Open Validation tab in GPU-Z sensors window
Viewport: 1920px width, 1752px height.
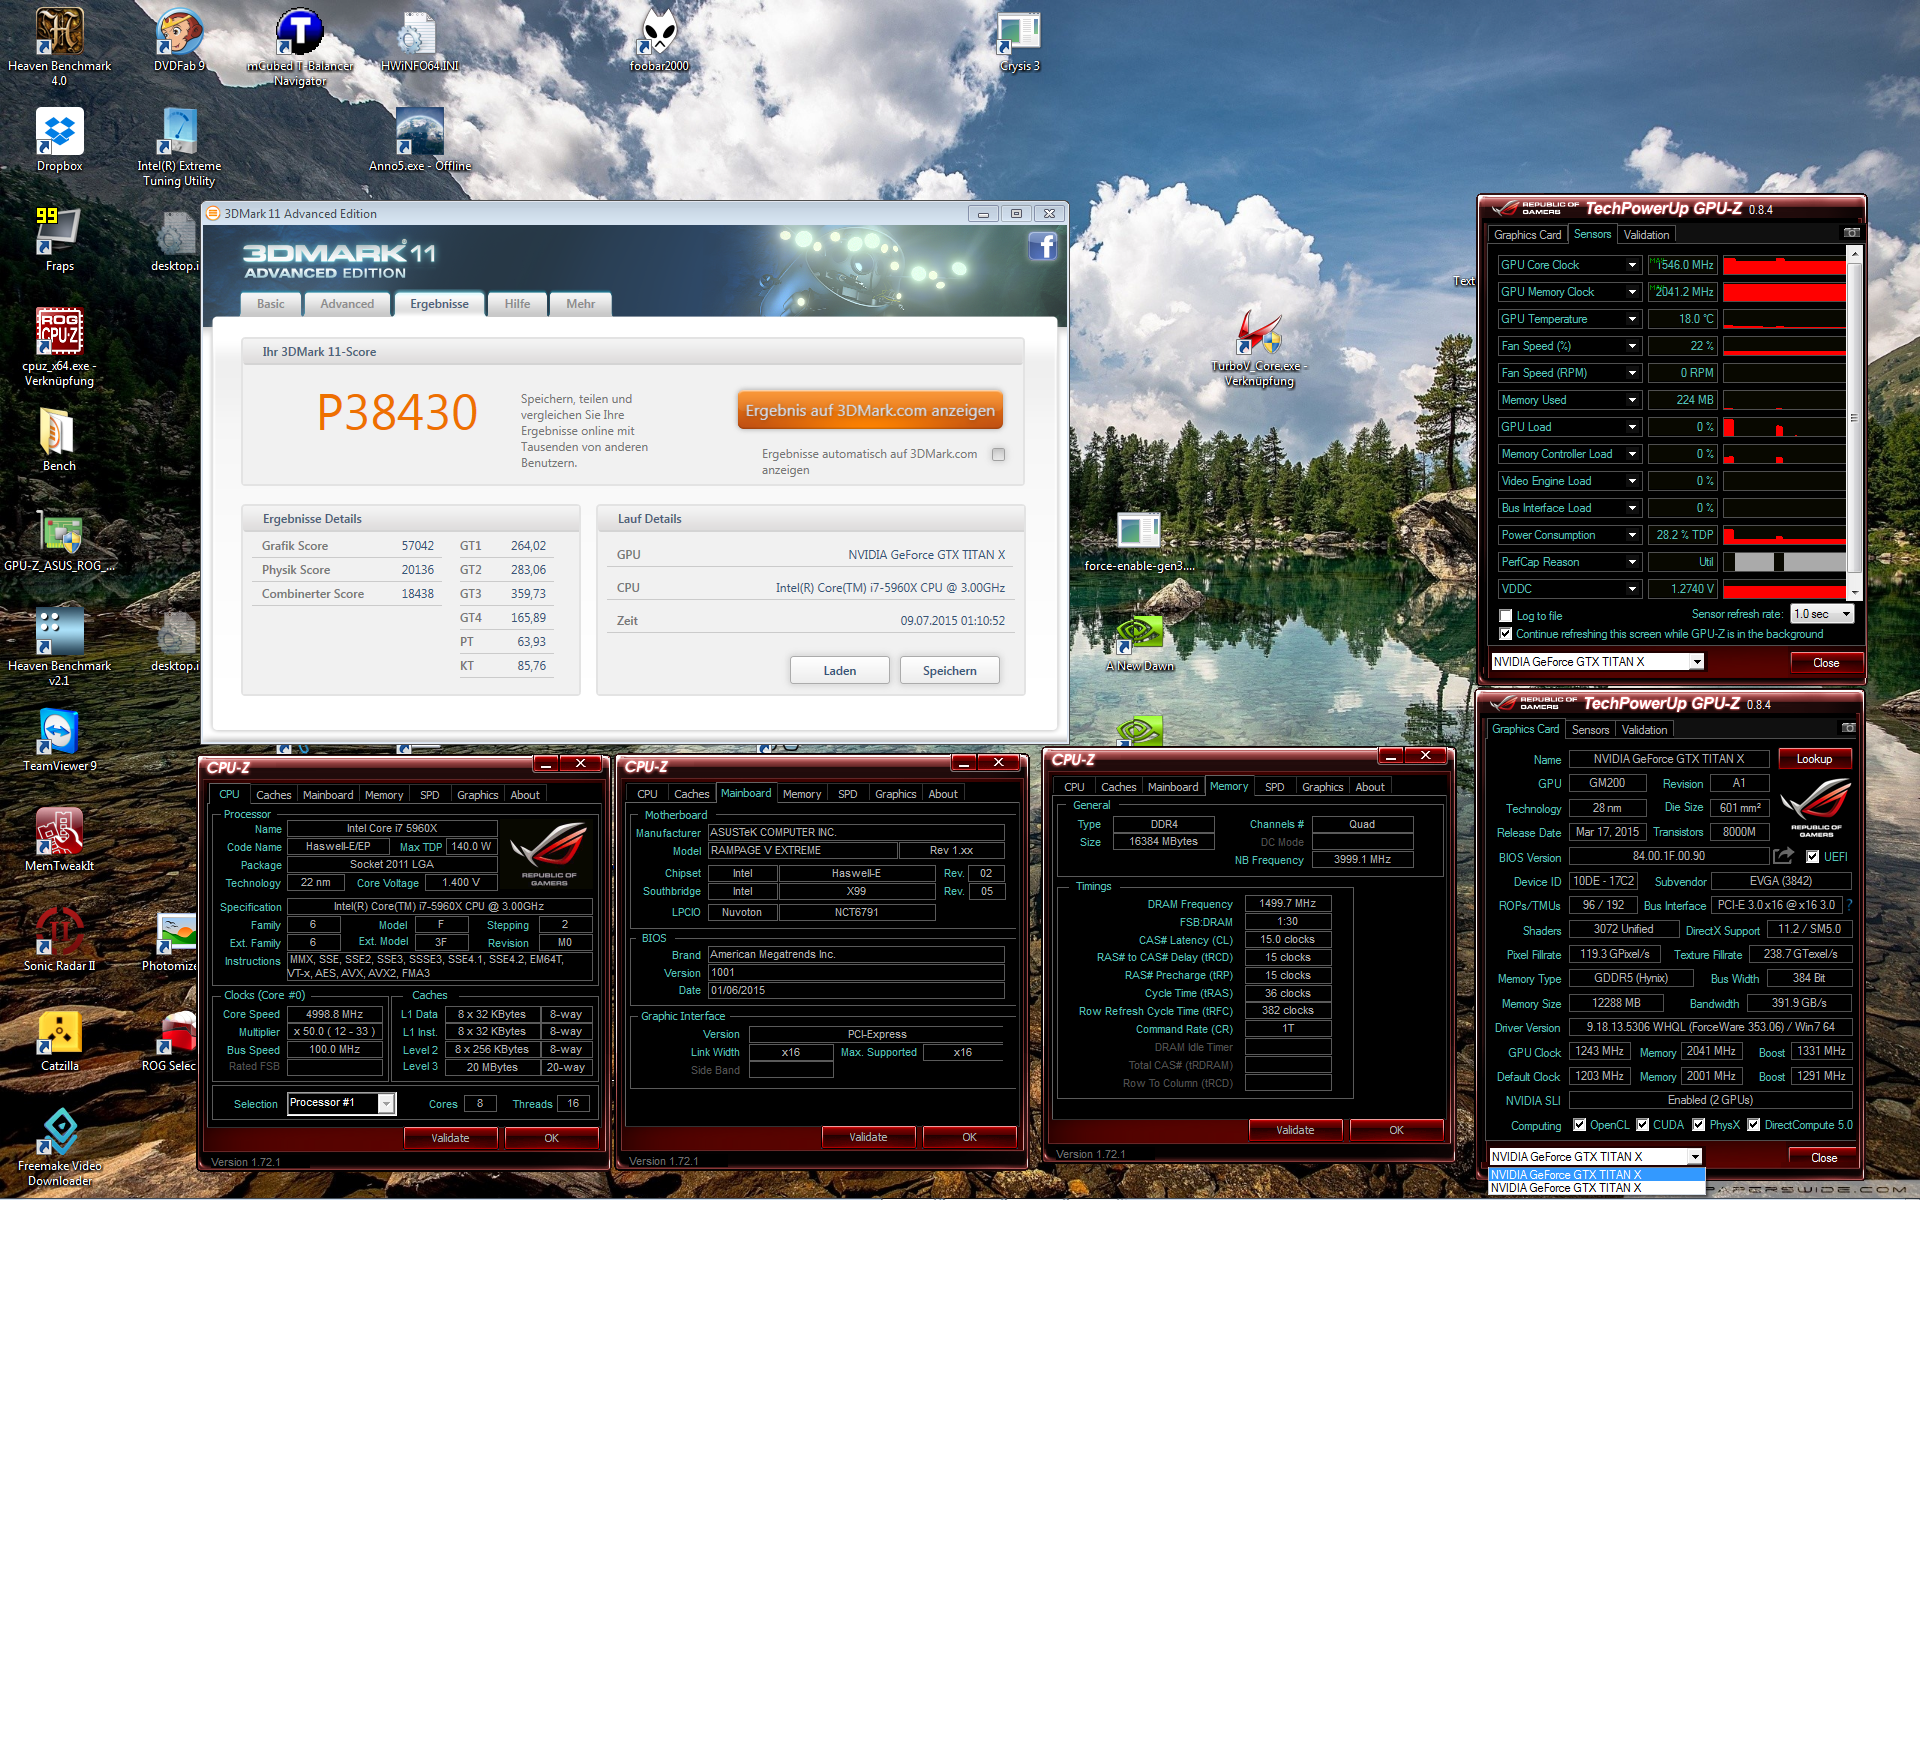[x=1646, y=235]
